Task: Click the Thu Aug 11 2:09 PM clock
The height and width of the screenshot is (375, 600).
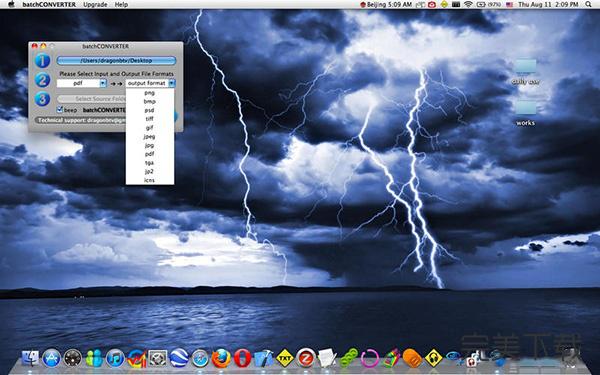Action: 548,5
